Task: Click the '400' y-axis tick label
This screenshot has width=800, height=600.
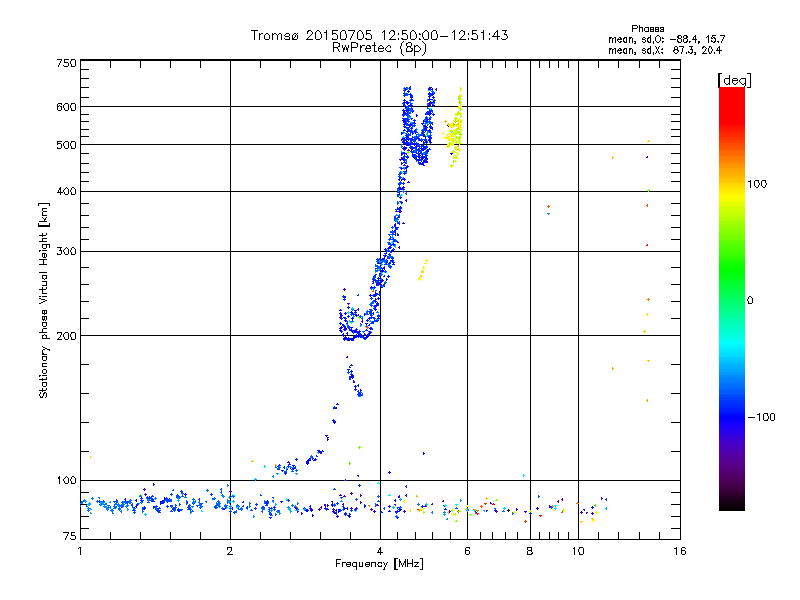Action: [67, 192]
